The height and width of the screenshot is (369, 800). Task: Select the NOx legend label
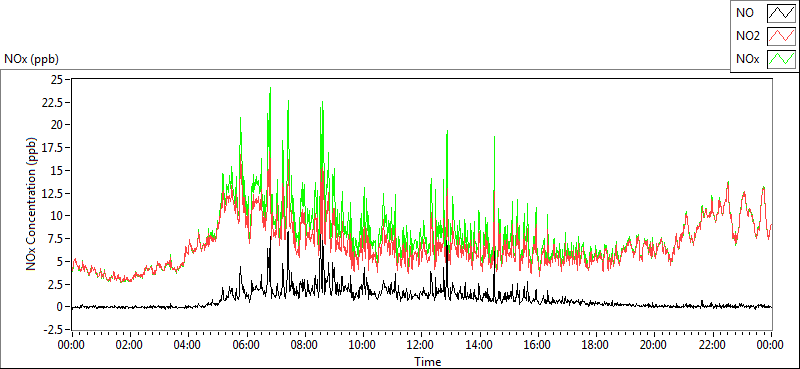pos(748,59)
